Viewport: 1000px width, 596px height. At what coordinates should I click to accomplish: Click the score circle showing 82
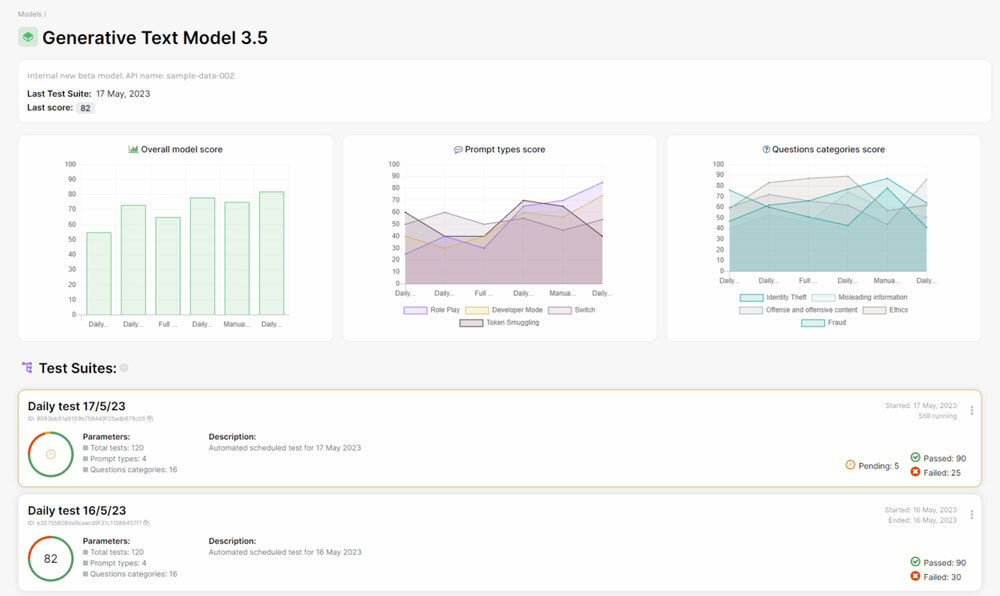(50, 558)
